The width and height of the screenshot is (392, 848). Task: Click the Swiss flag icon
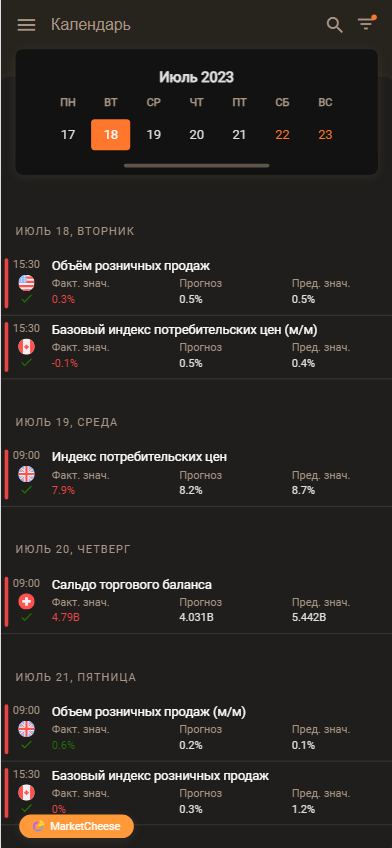26,601
